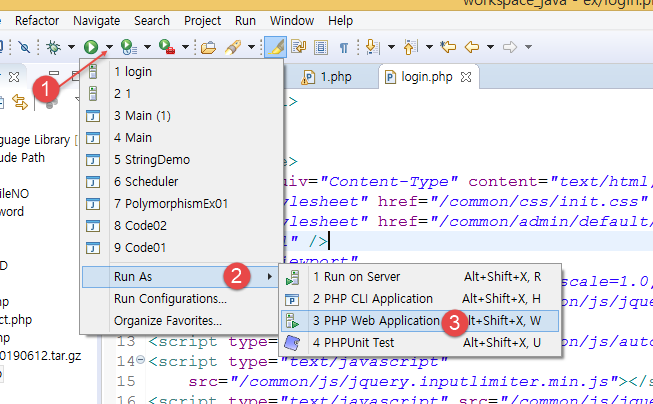This screenshot has height=404, width=653.
Task: Click the Coverage run icon
Action: pyautogui.click(x=129, y=47)
